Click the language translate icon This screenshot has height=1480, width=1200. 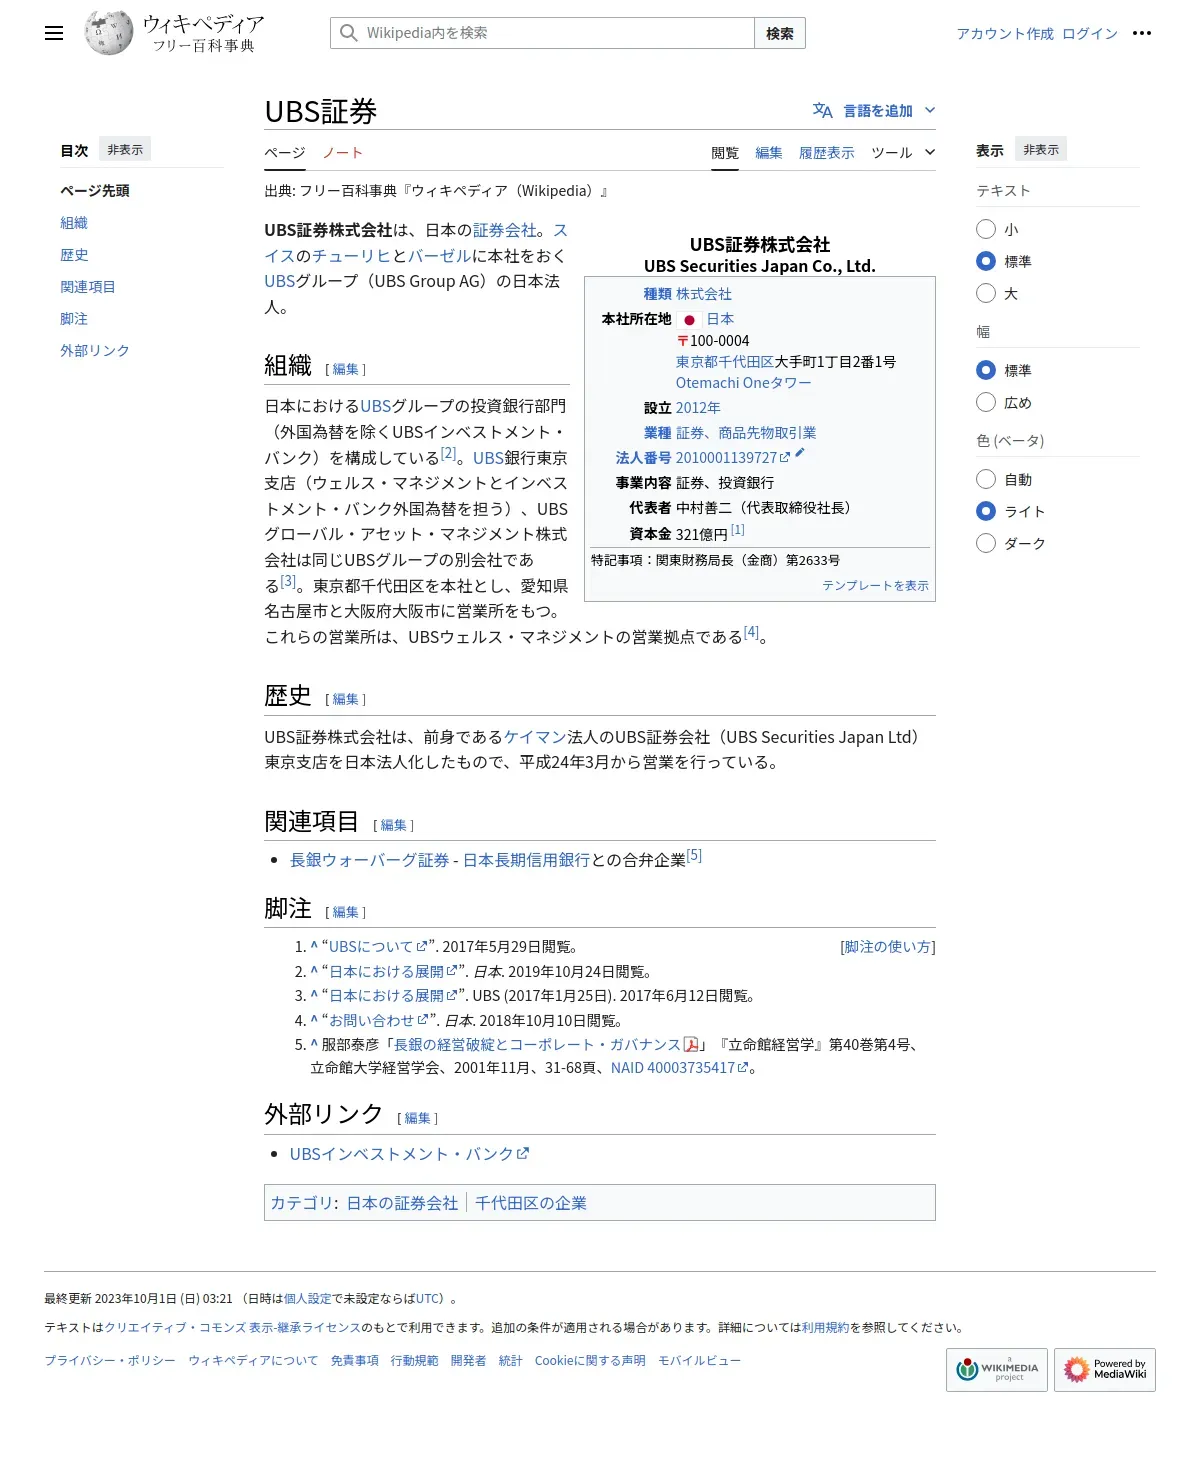tap(822, 110)
